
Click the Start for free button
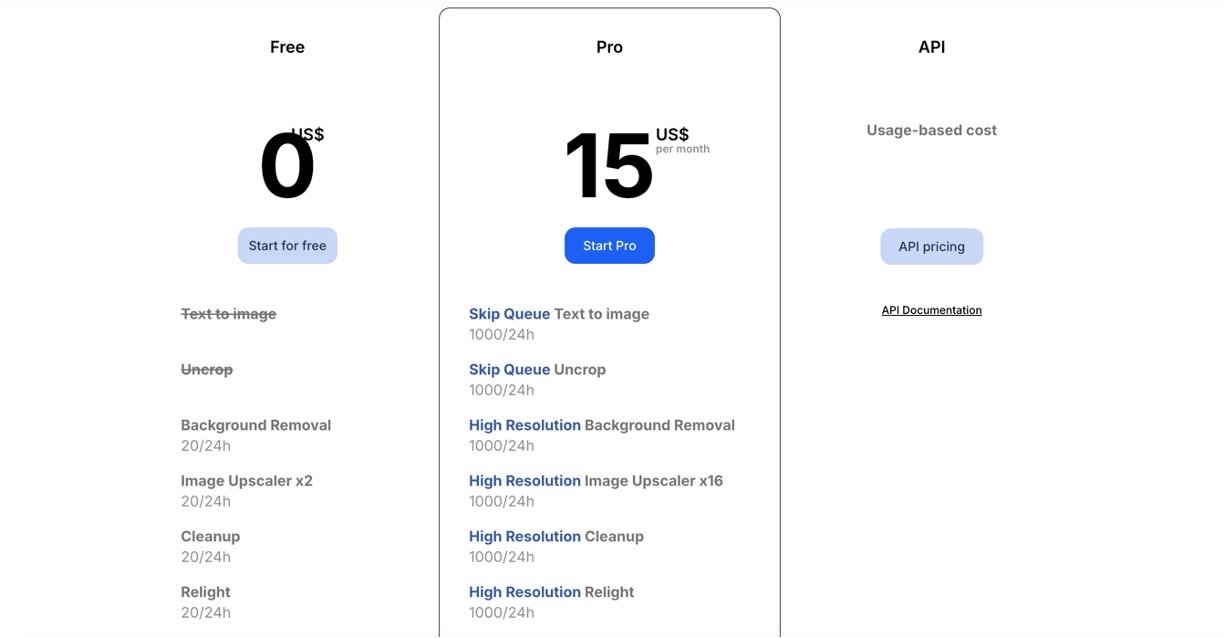click(287, 246)
